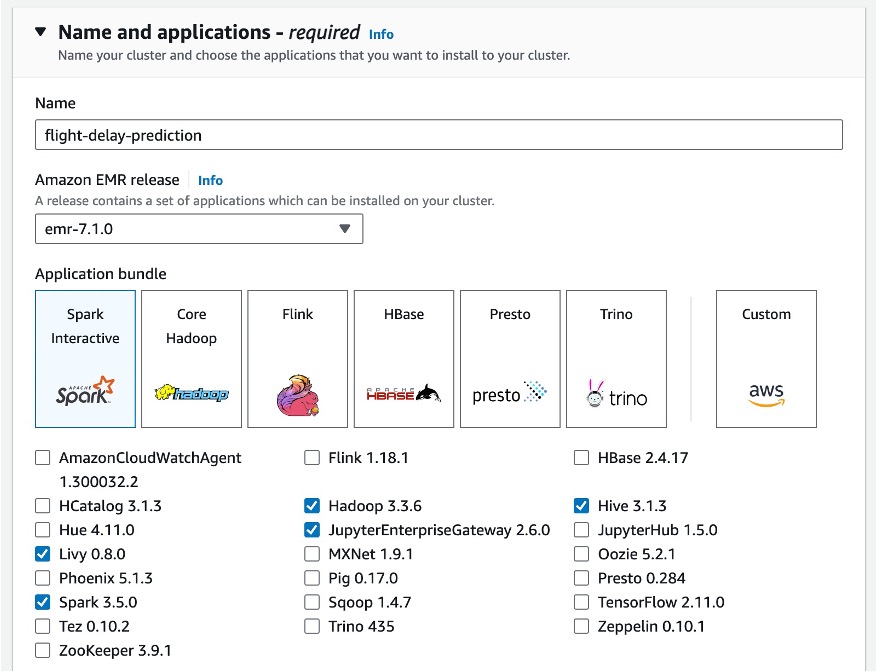The width and height of the screenshot is (876, 672).
Task: Open Info link next to Amazon EMR release
Action: tap(210, 180)
